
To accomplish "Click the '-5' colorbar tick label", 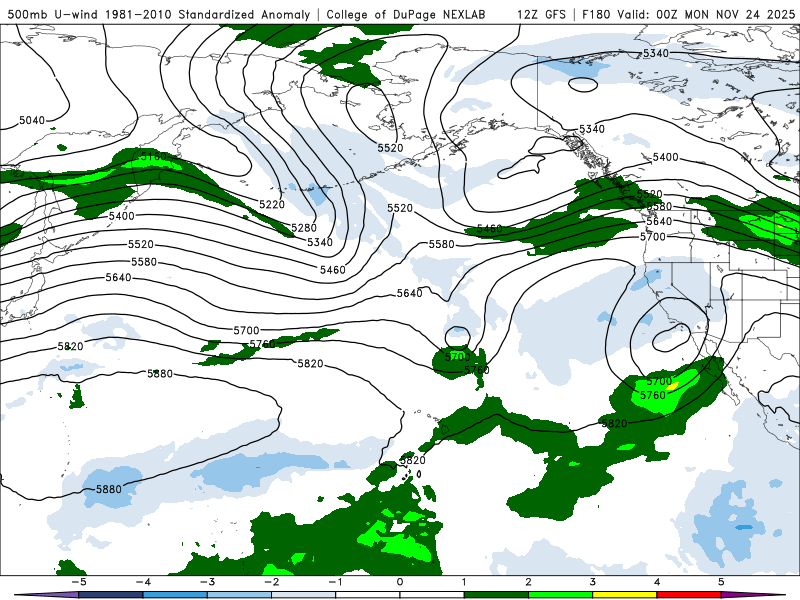I will (x=79, y=582).
